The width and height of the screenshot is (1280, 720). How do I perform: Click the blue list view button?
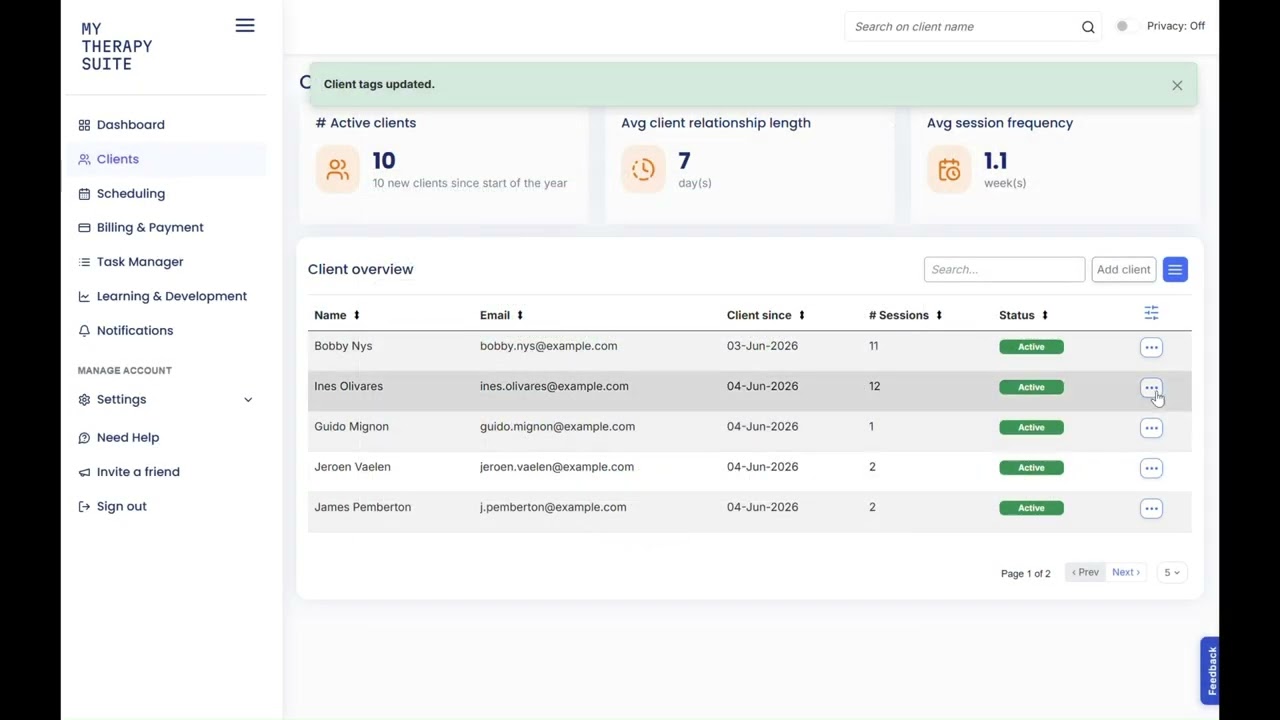pos(1175,269)
